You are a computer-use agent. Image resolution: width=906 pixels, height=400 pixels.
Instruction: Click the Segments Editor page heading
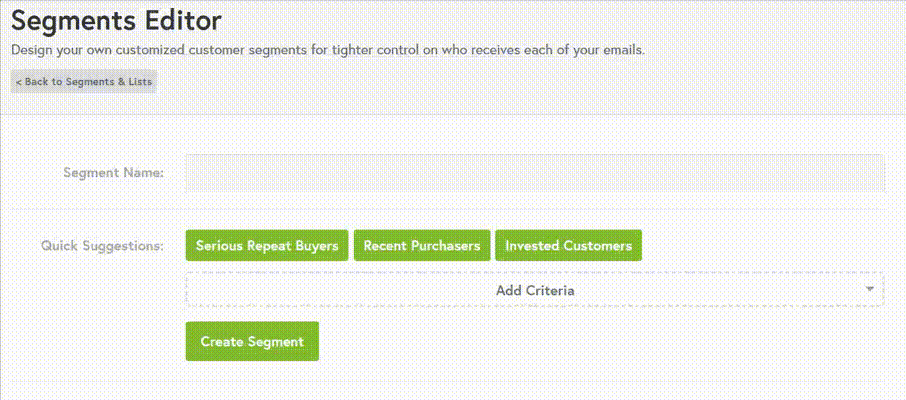pos(116,20)
